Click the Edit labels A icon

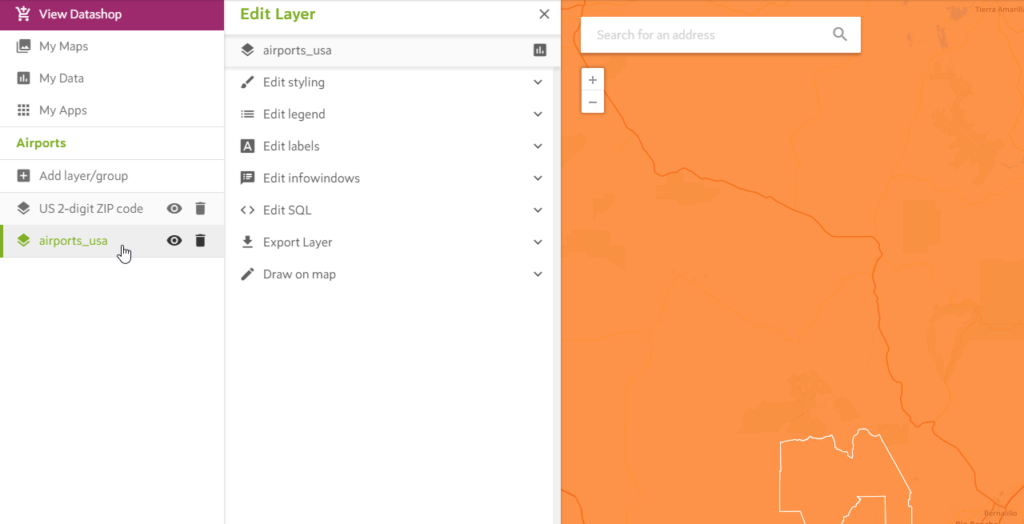[247, 146]
